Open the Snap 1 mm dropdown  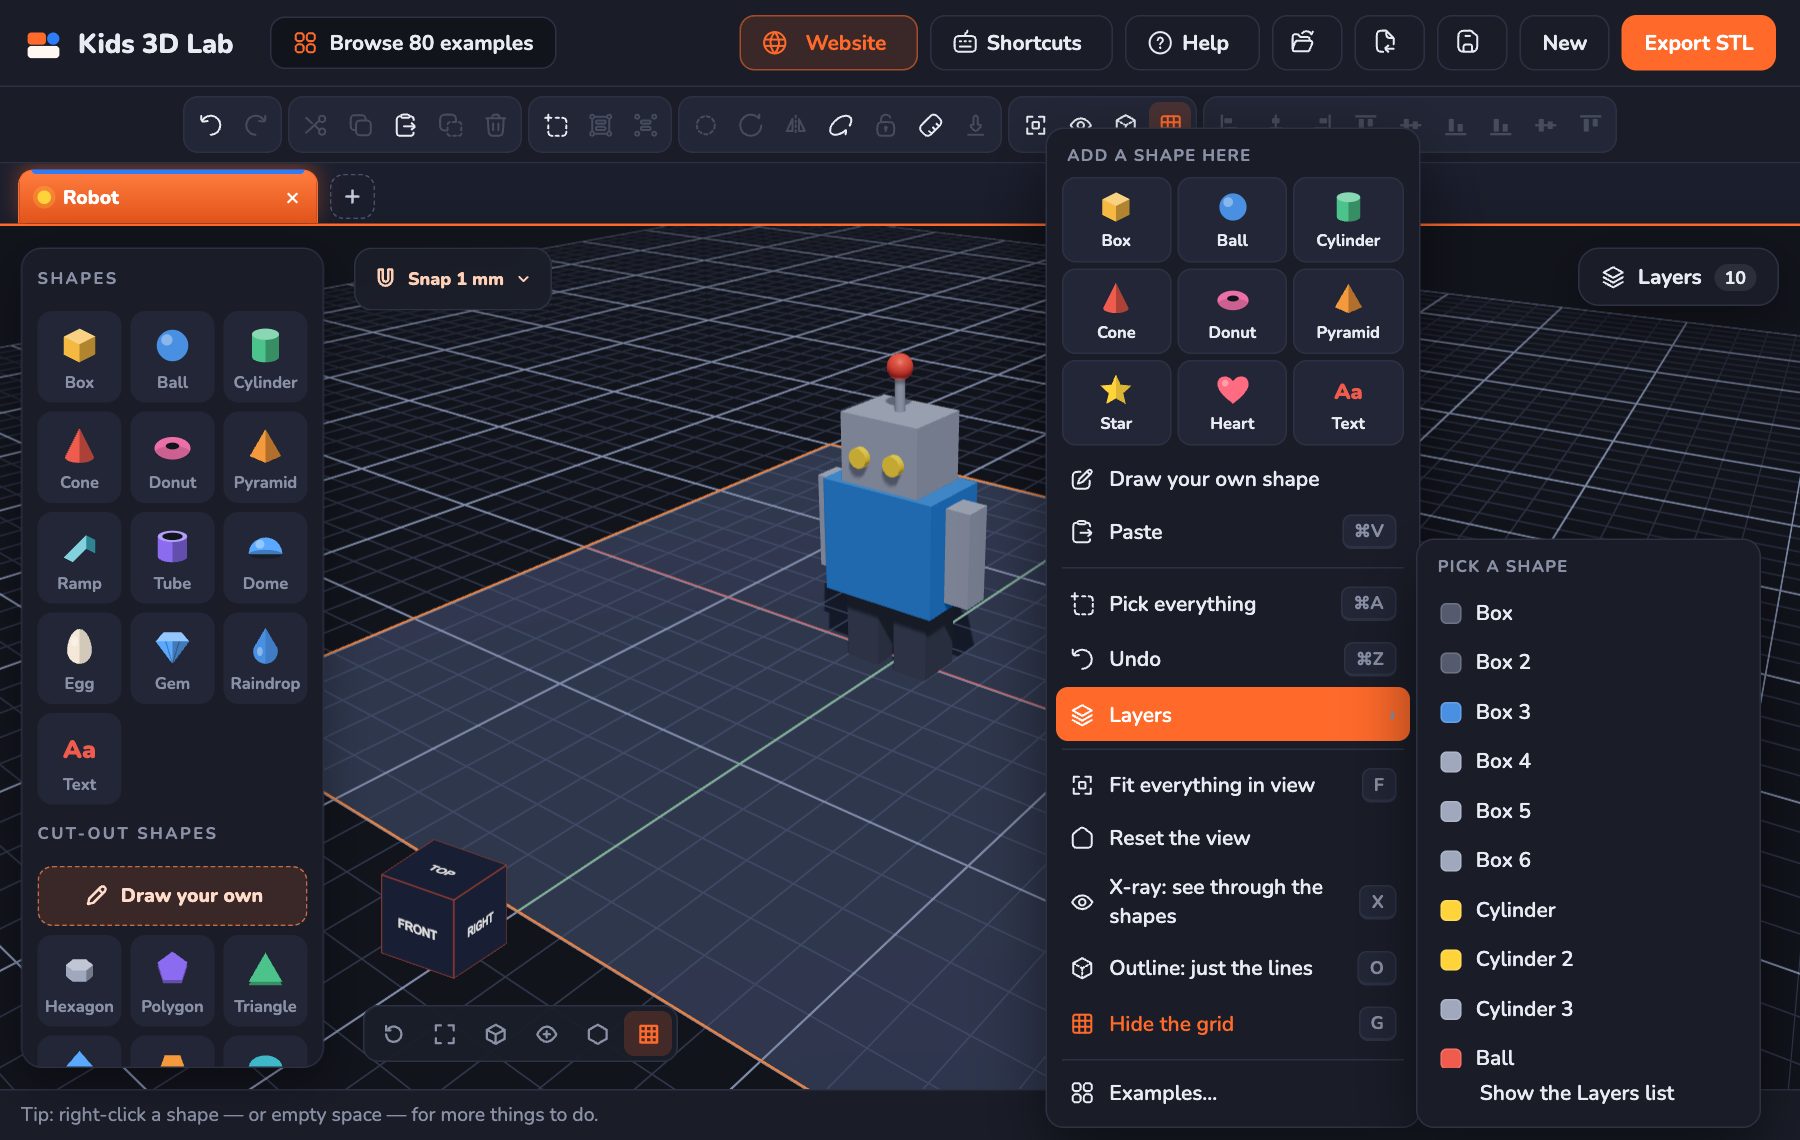tap(453, 278)
